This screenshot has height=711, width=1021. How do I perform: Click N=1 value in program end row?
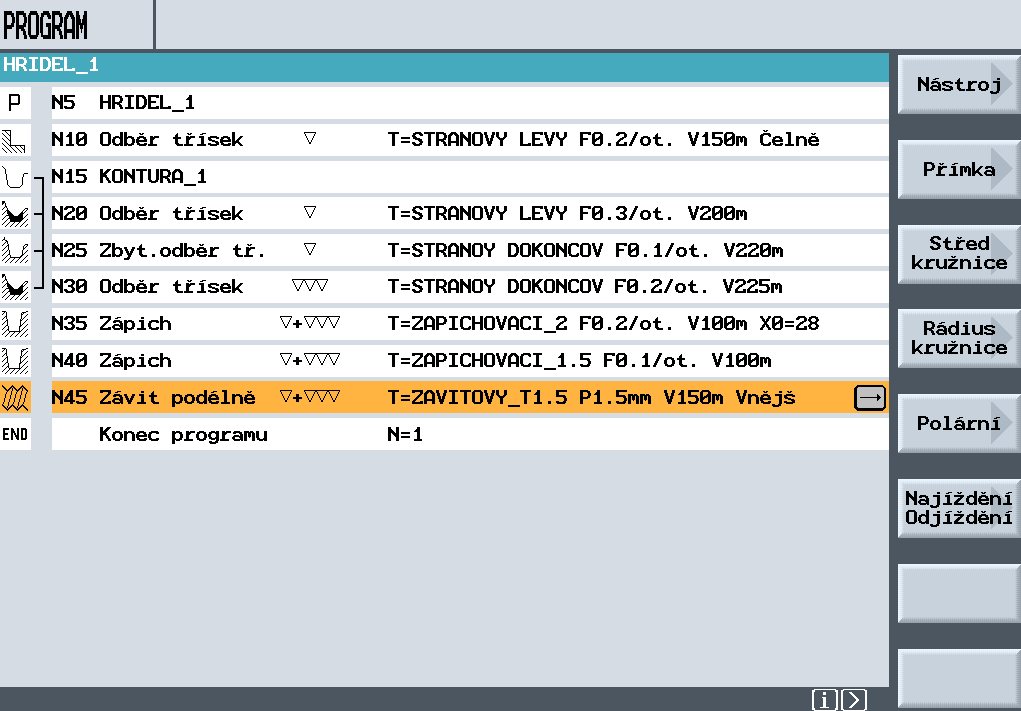pos(405,434)
